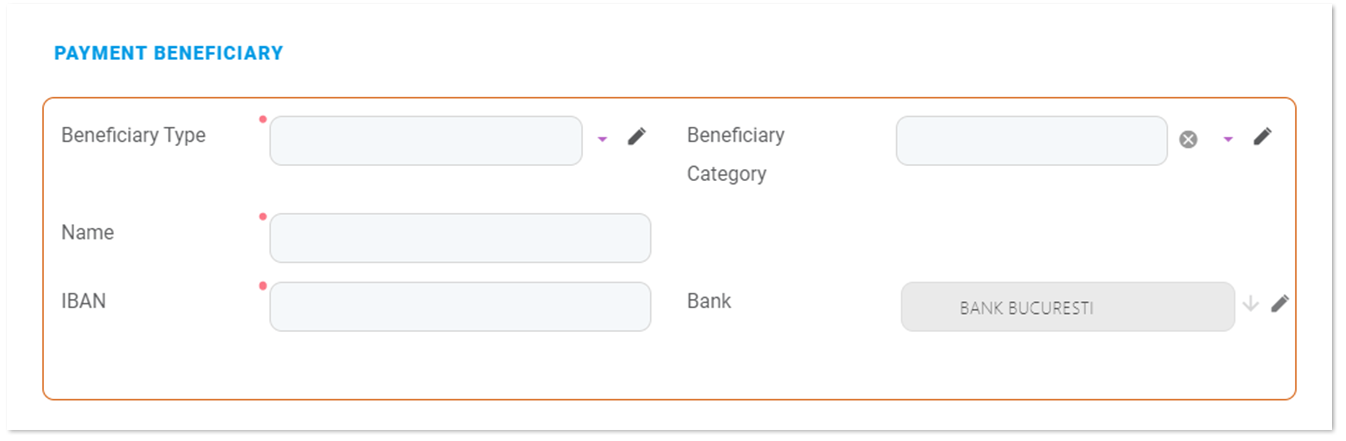Click the Name label text
The image size is (1346, 441).
[x=88, y=232]
